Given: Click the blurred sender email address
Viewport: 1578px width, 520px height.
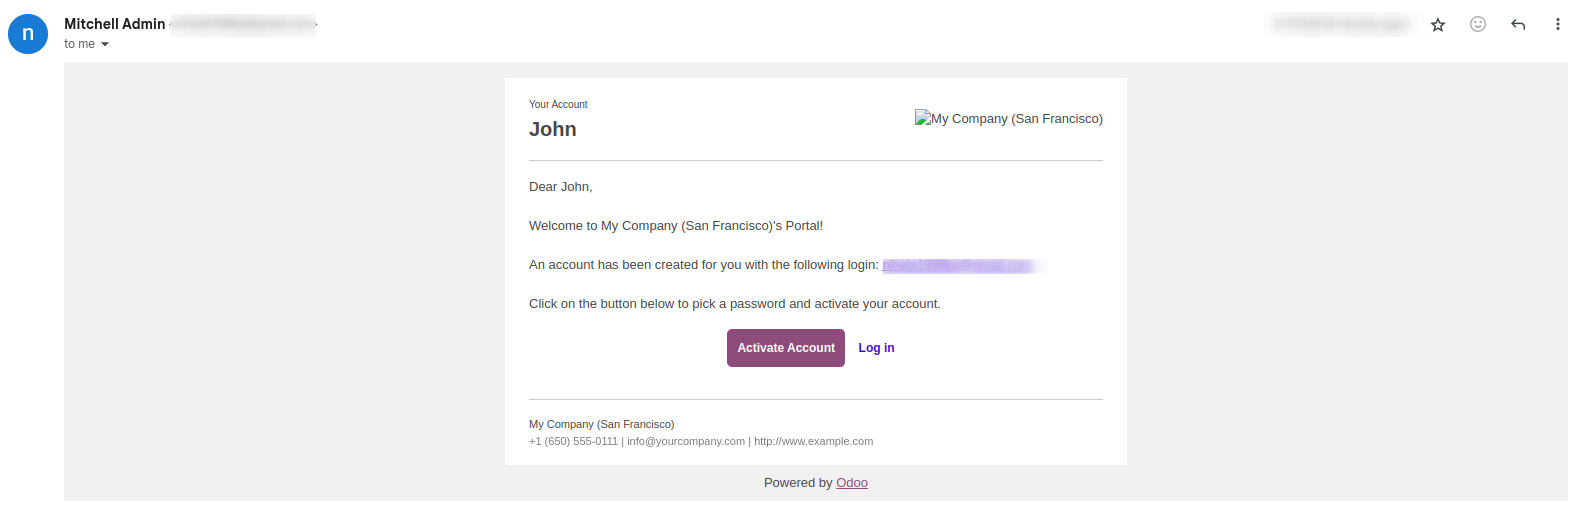Looking at the screenshot, I should 243,24.
